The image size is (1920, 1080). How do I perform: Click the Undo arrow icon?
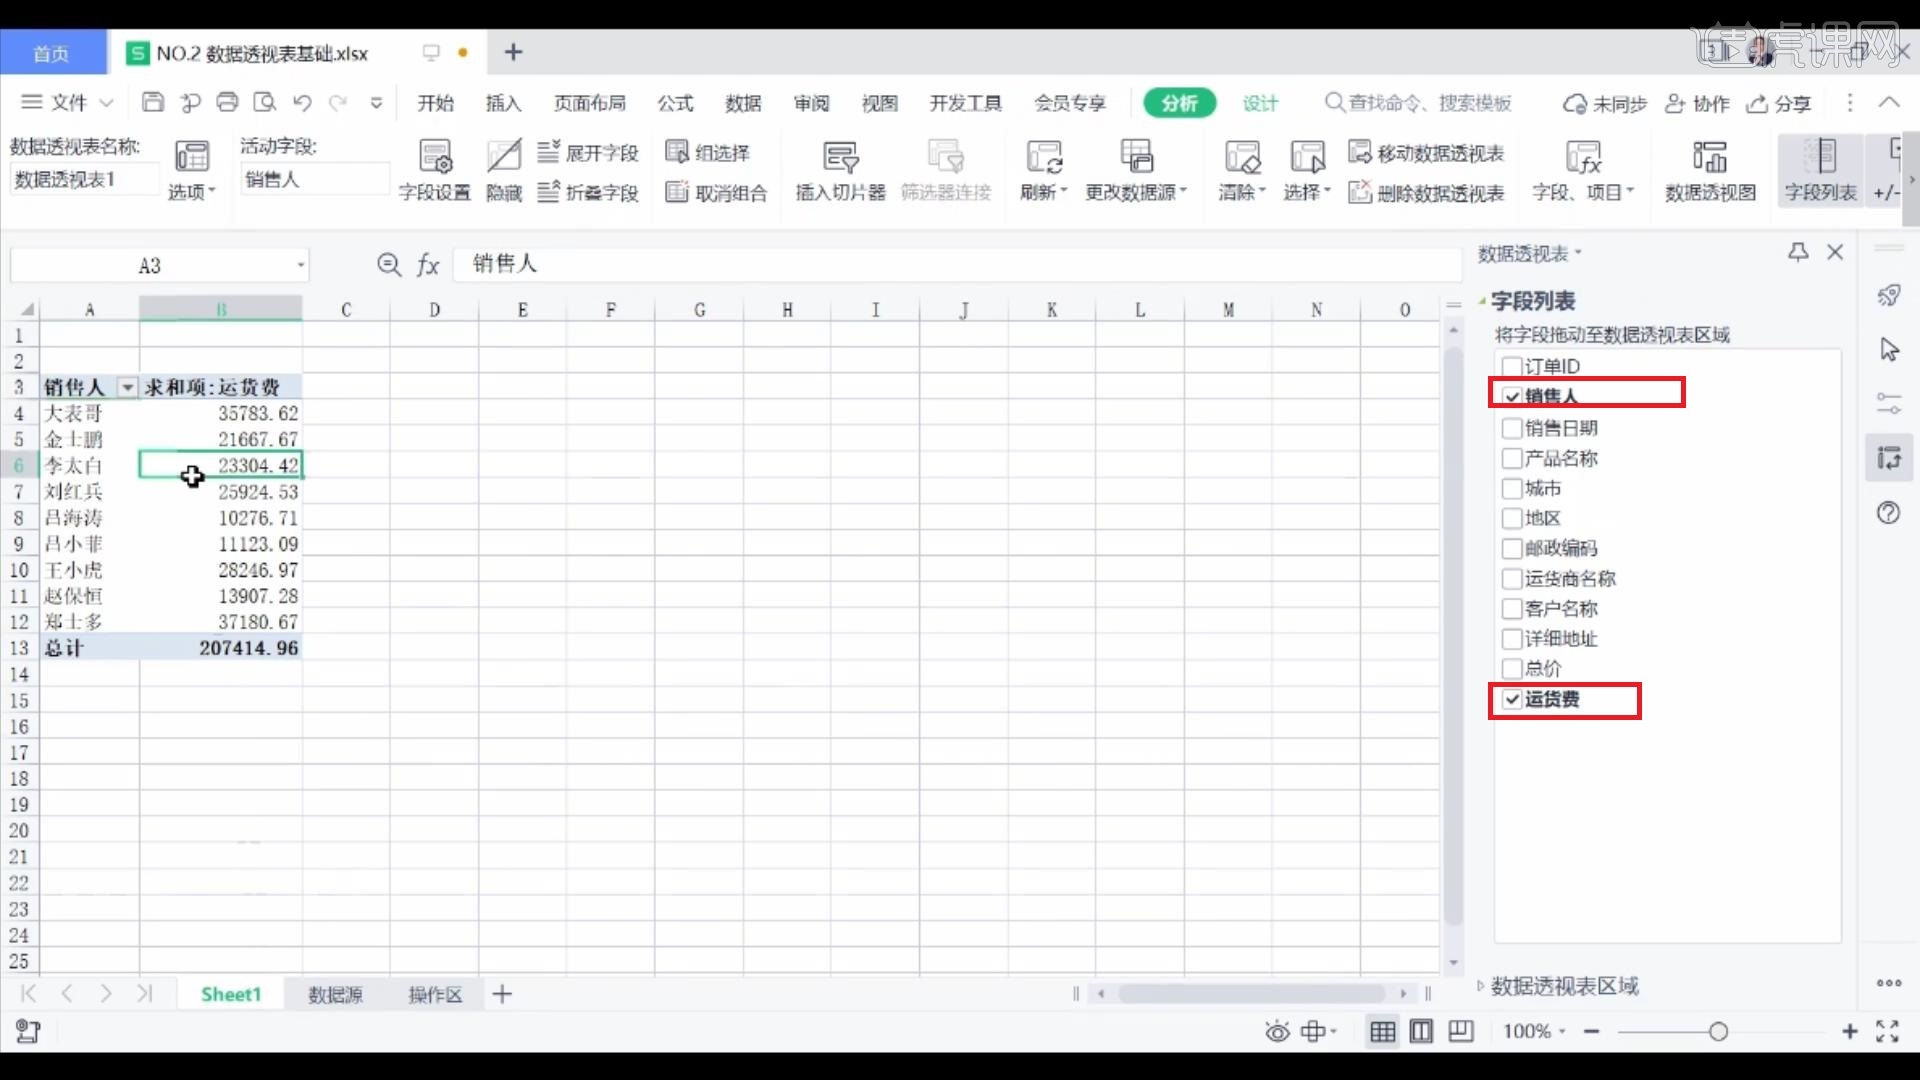302,102
